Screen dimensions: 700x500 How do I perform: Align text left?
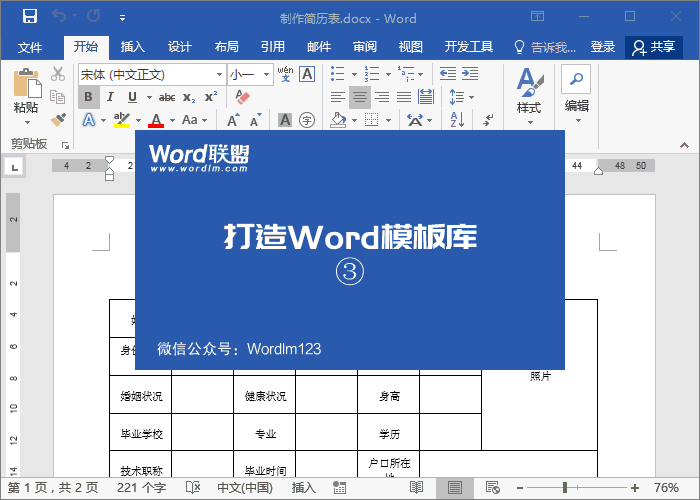click(x=338, y=97)
